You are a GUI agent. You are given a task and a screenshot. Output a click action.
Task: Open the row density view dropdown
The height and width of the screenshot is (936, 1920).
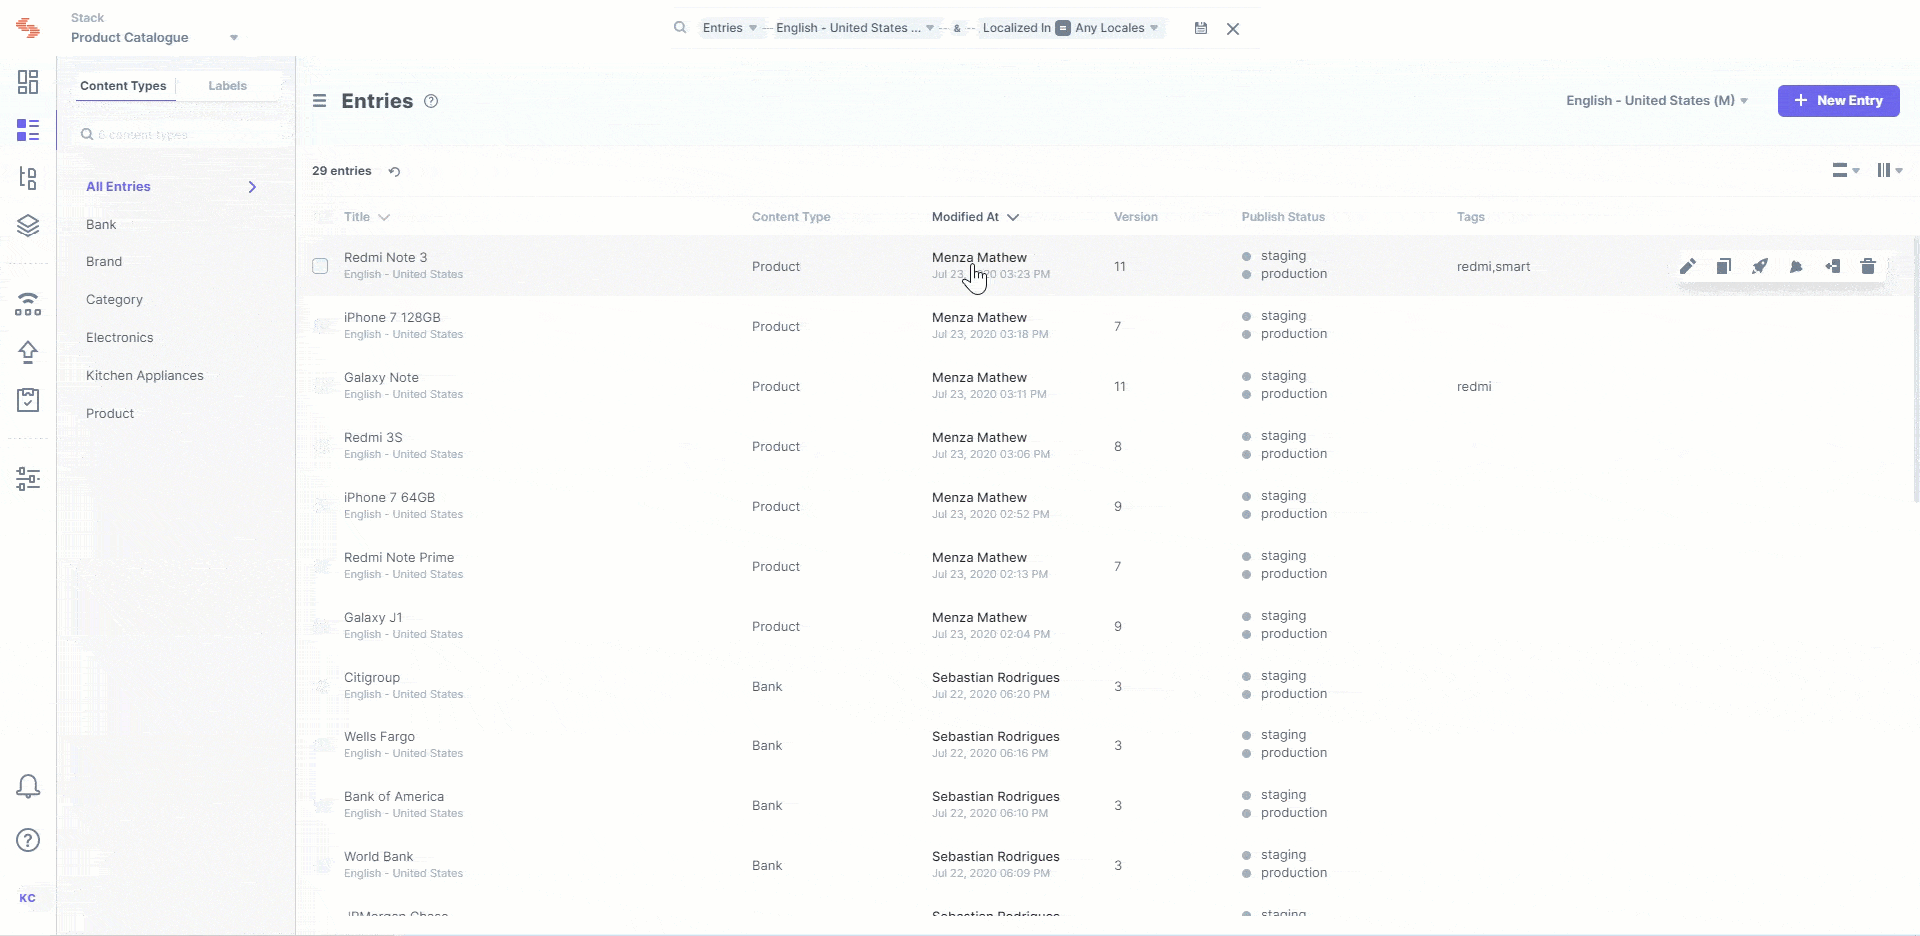click(1845, 171)
